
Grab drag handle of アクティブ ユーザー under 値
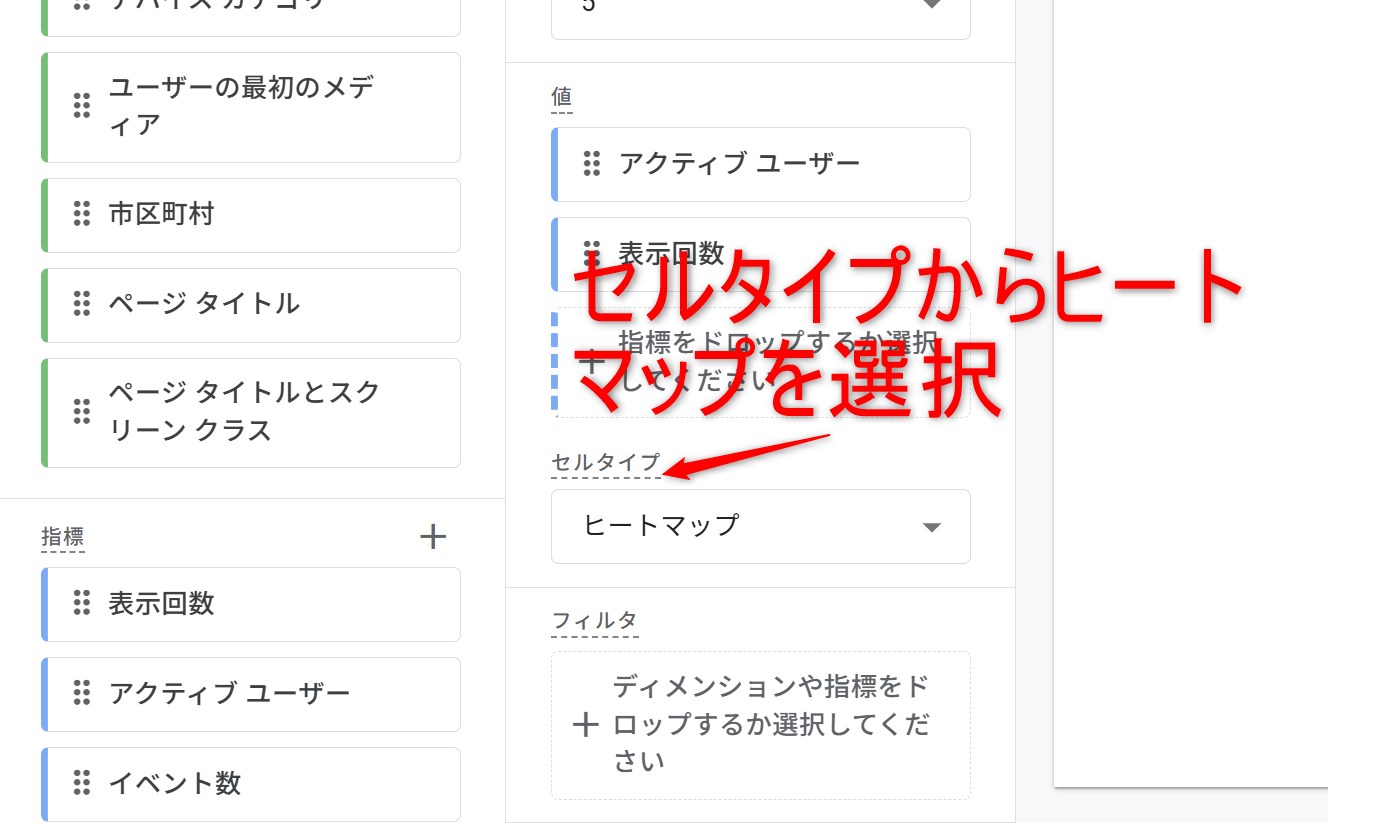tap(591, 163)
